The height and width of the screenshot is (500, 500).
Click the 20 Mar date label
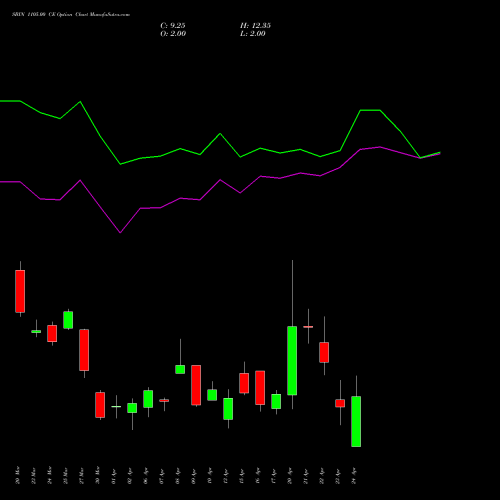[x=17, y=476]
